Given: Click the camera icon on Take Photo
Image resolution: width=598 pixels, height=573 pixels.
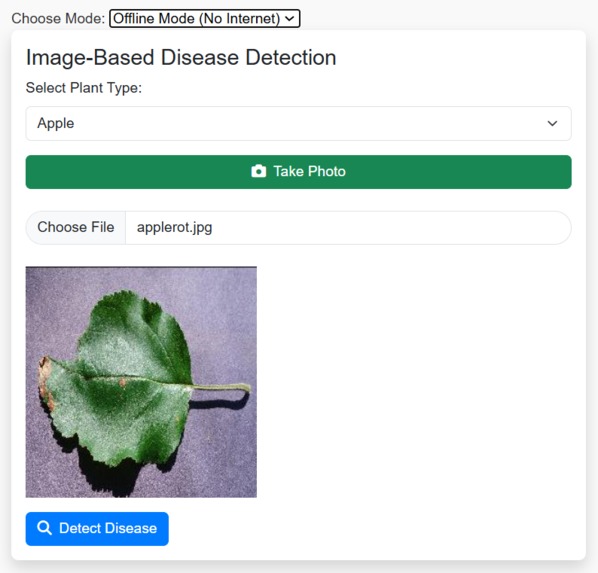Looking at the screenshot, I should [259, 171].
